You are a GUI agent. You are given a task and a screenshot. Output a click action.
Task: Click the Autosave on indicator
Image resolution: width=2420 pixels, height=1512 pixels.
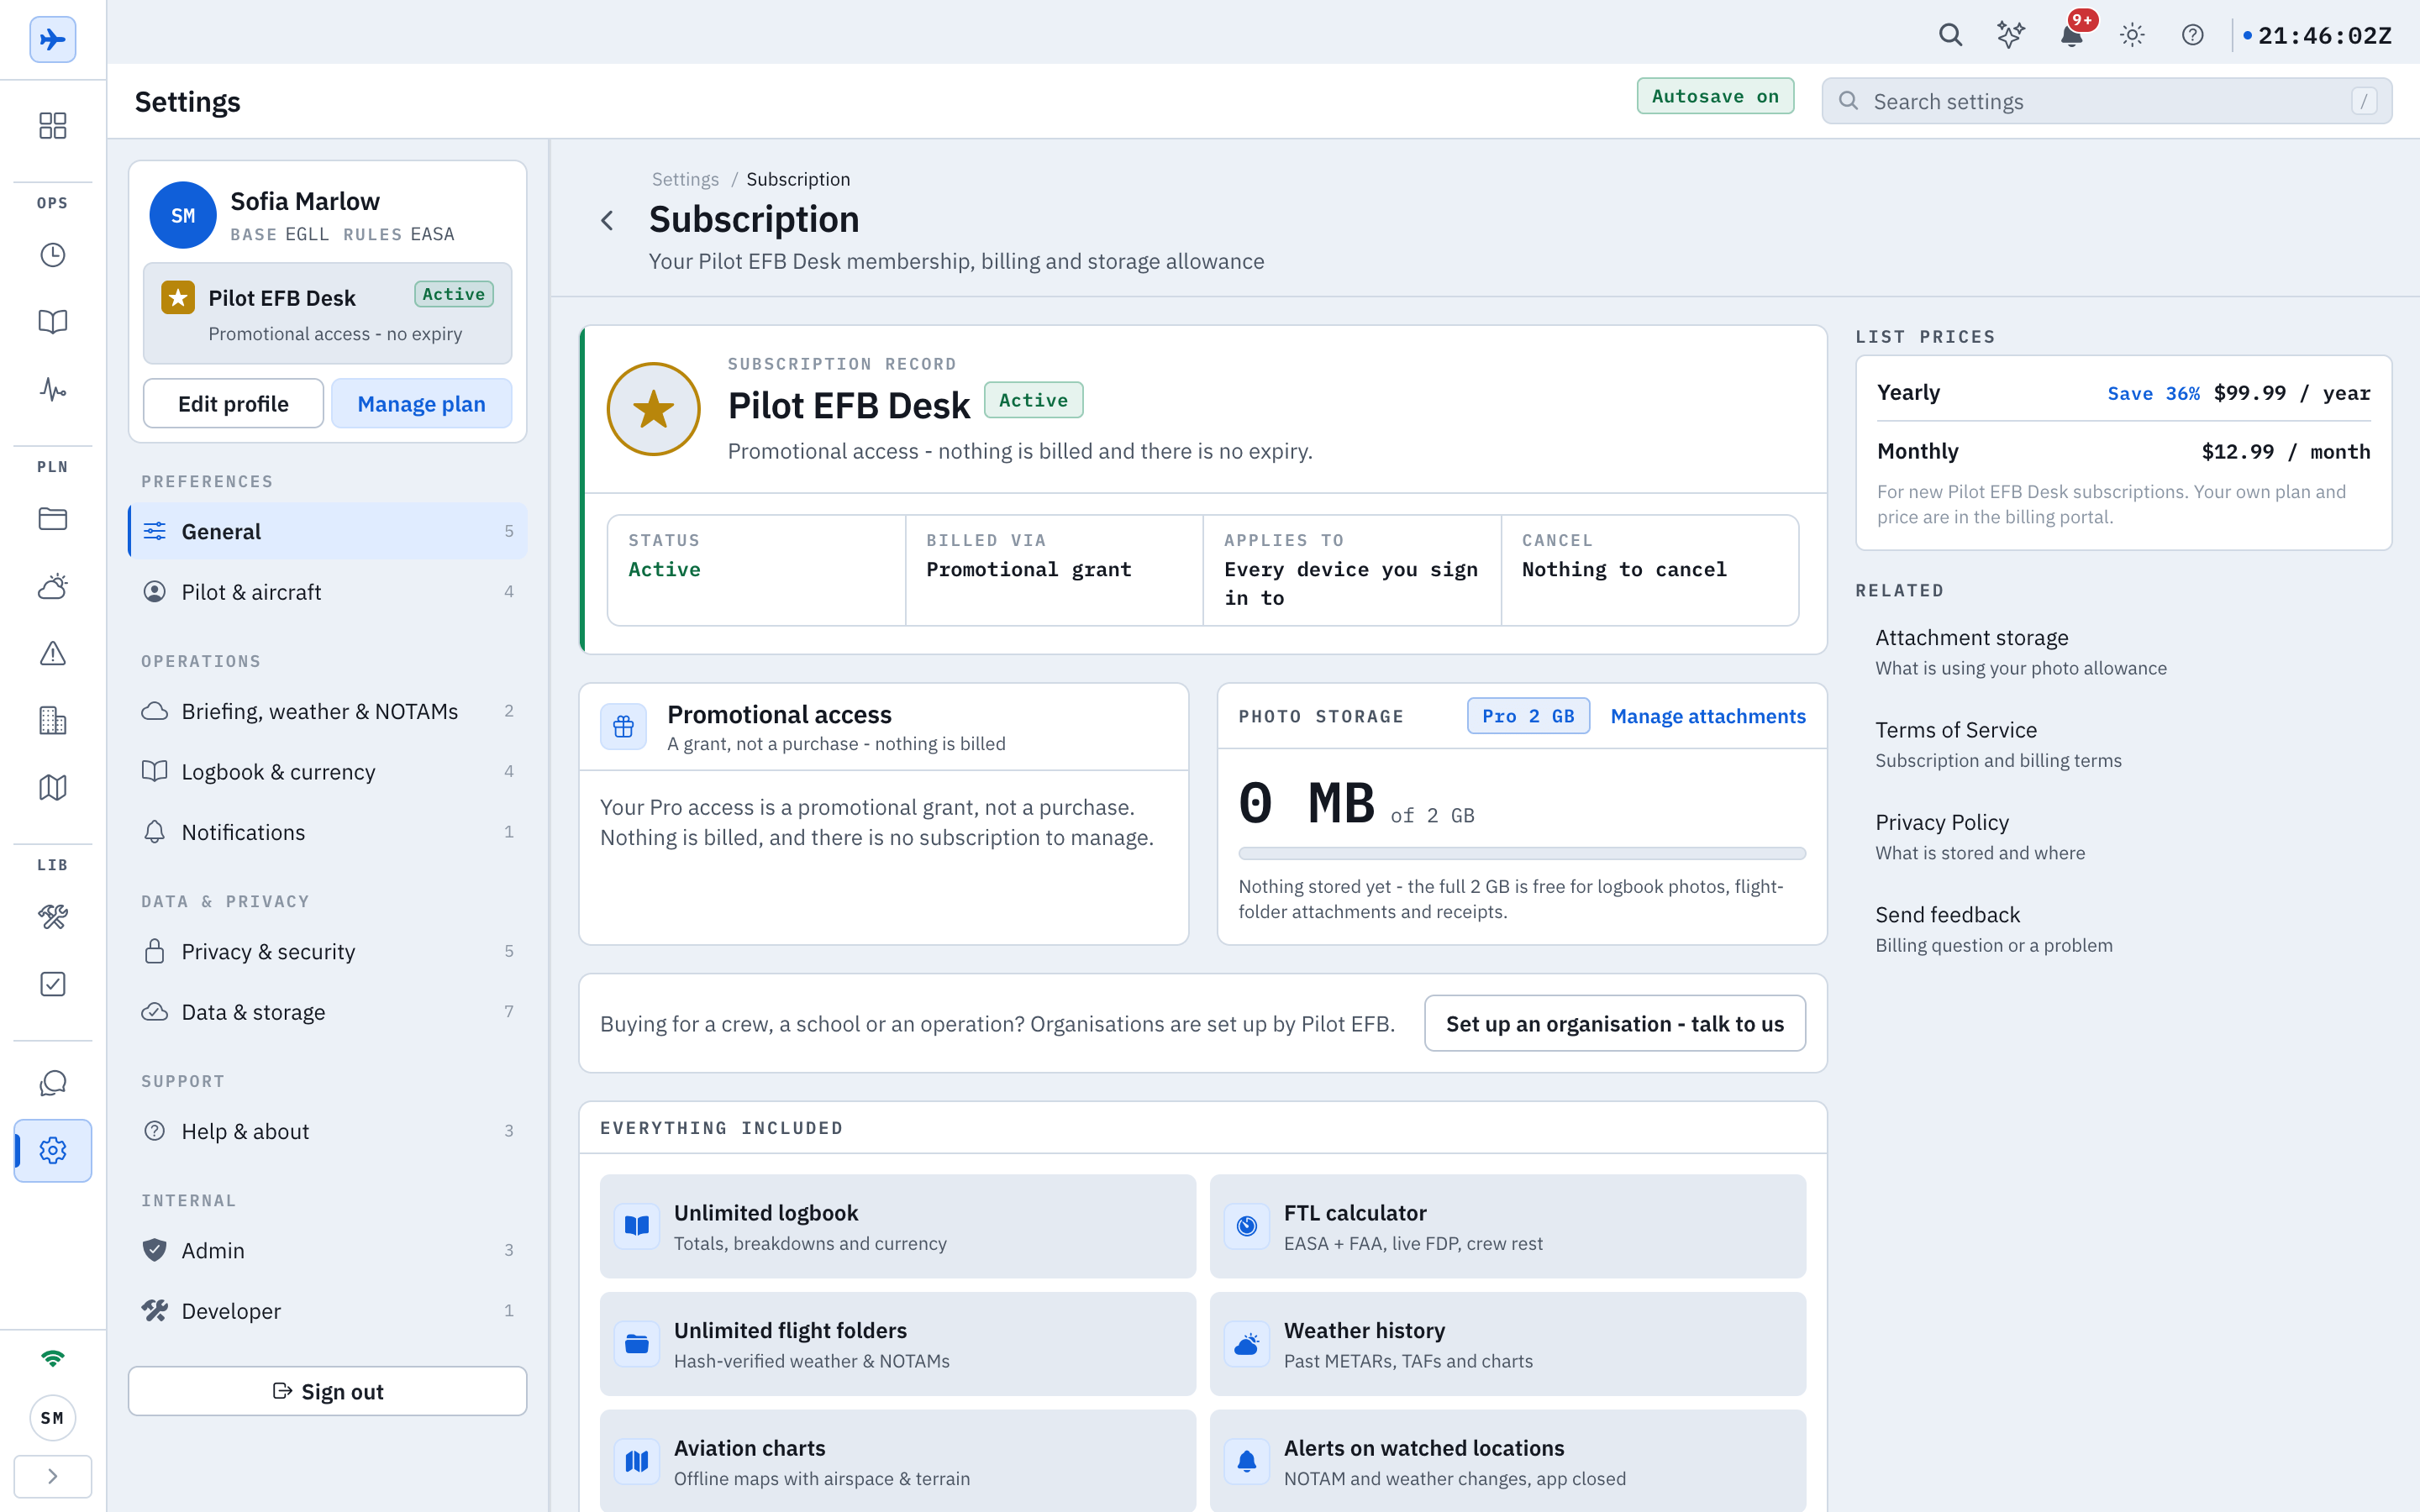[1715, 96]
